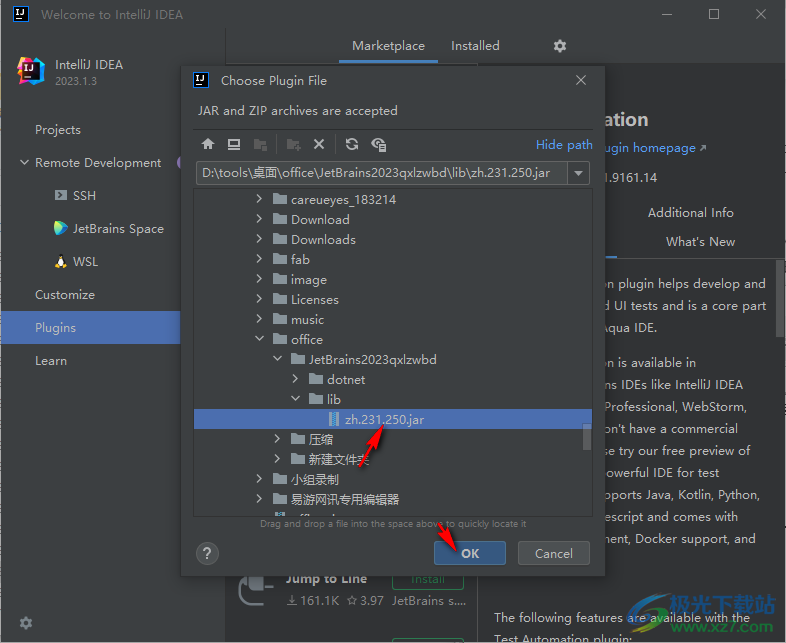Select the 新建文件夹 folder row
The width and height of the screenshot is (786, 643).
[392, 460]
